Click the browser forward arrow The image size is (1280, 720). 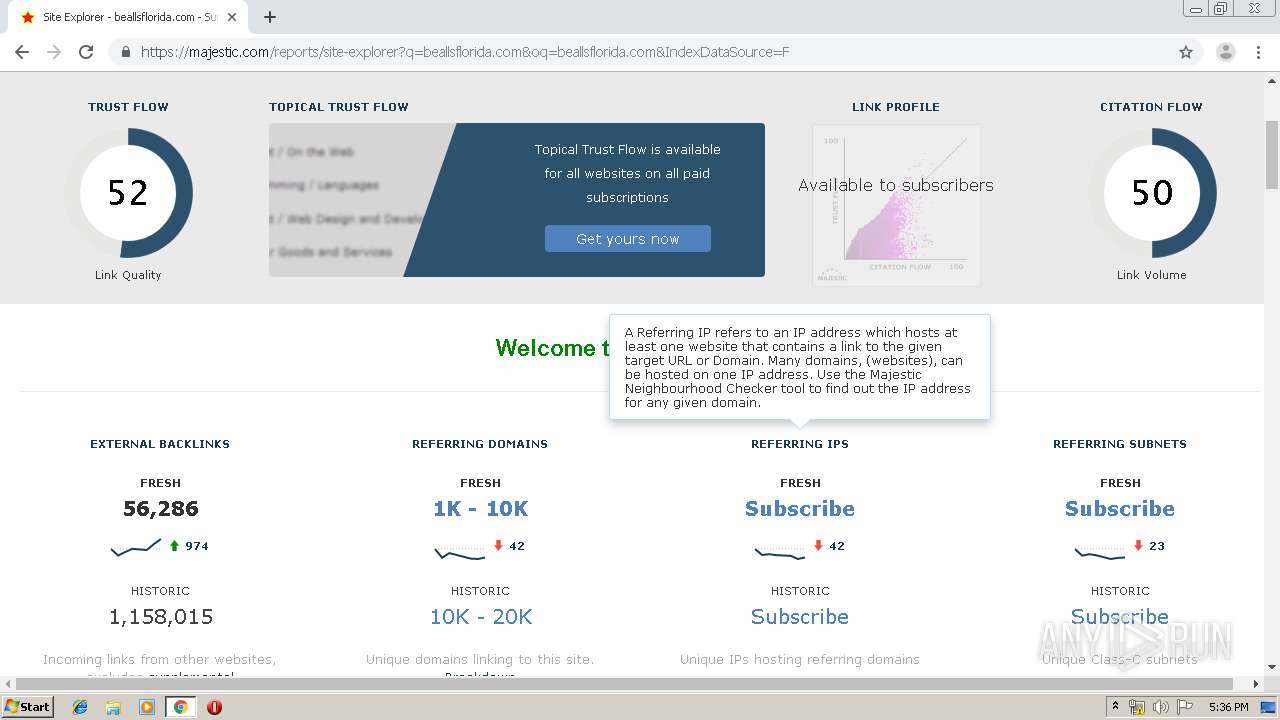(x=54, y=52)
